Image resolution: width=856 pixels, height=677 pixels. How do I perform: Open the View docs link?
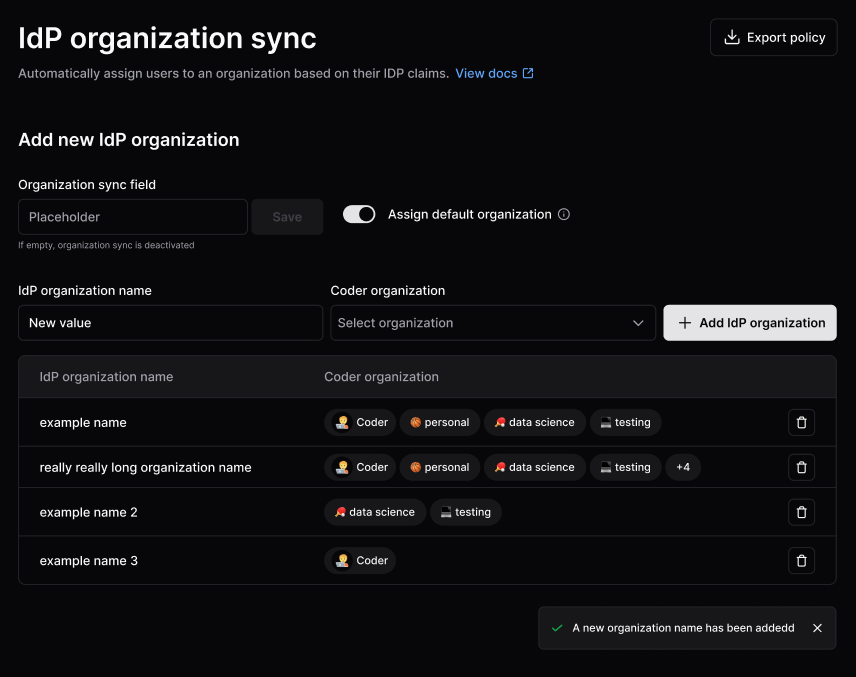(487, 72)
